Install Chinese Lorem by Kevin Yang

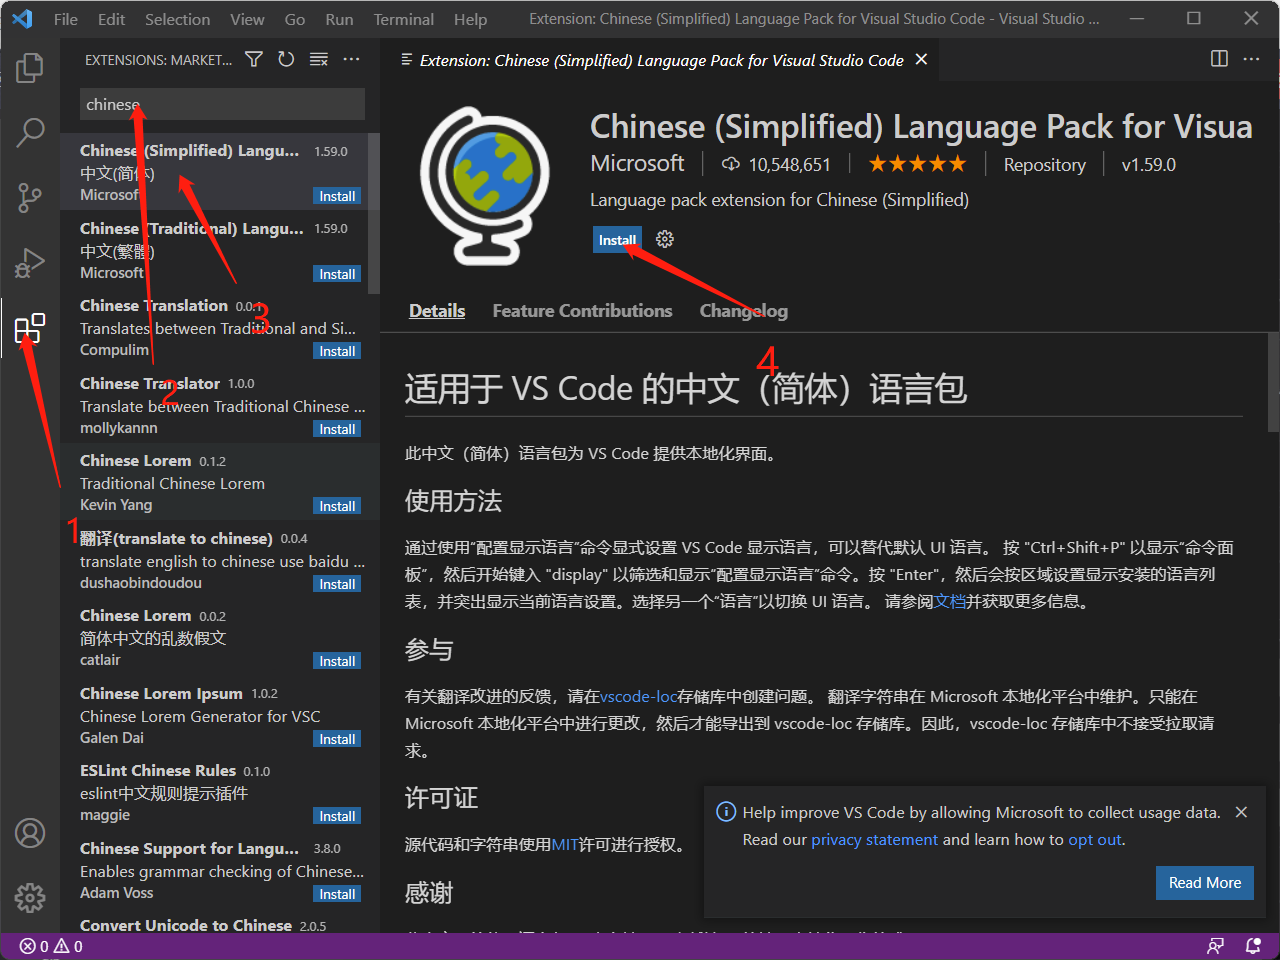pos(337,506)
